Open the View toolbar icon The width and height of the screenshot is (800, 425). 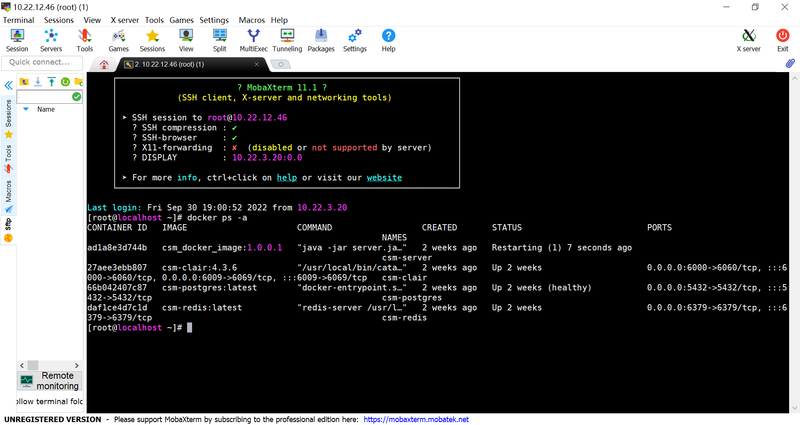[x=186, y=40]
